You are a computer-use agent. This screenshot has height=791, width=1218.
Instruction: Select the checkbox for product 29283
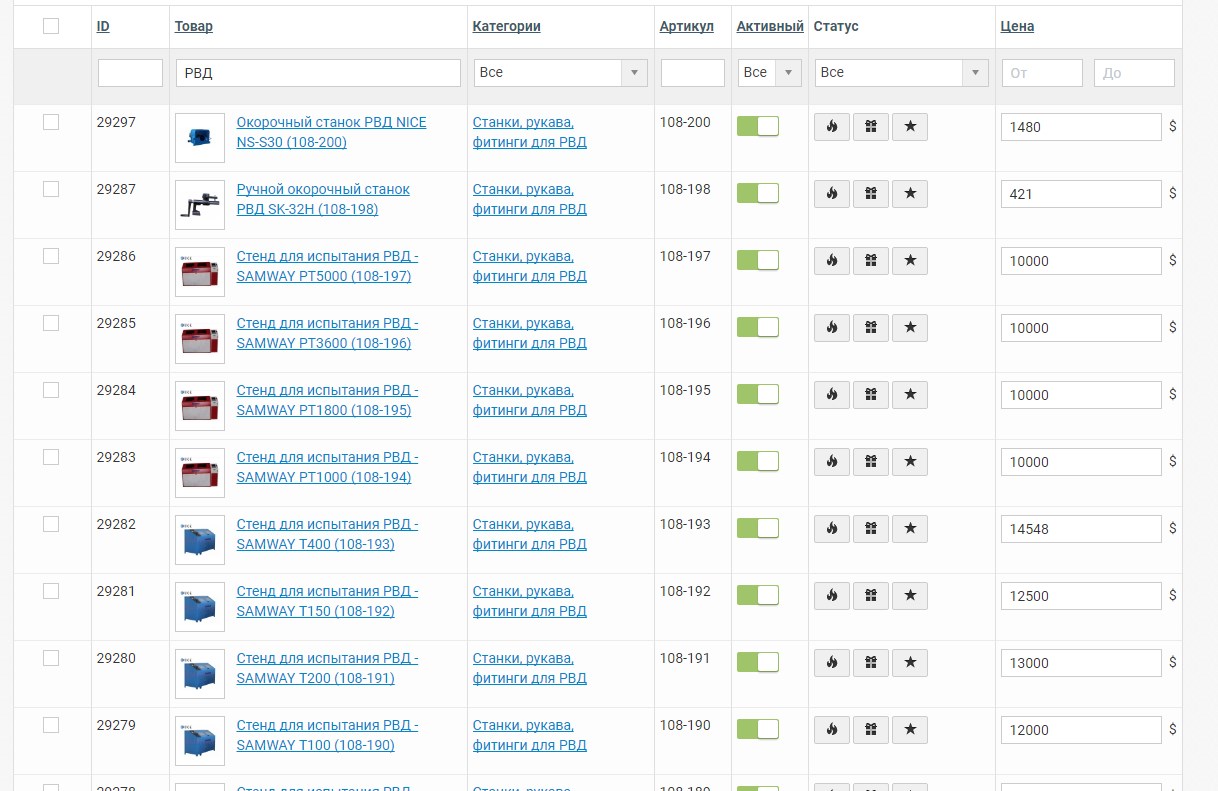[51, 457]
